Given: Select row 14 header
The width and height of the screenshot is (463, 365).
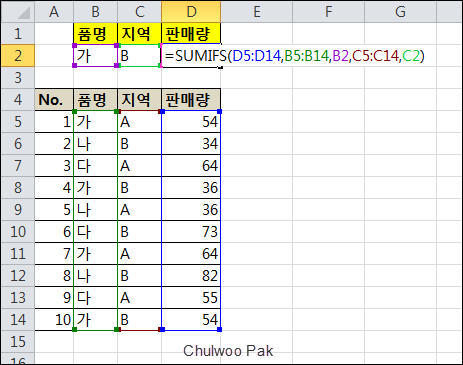Looking at the screenshot, I should coord(18,320).
